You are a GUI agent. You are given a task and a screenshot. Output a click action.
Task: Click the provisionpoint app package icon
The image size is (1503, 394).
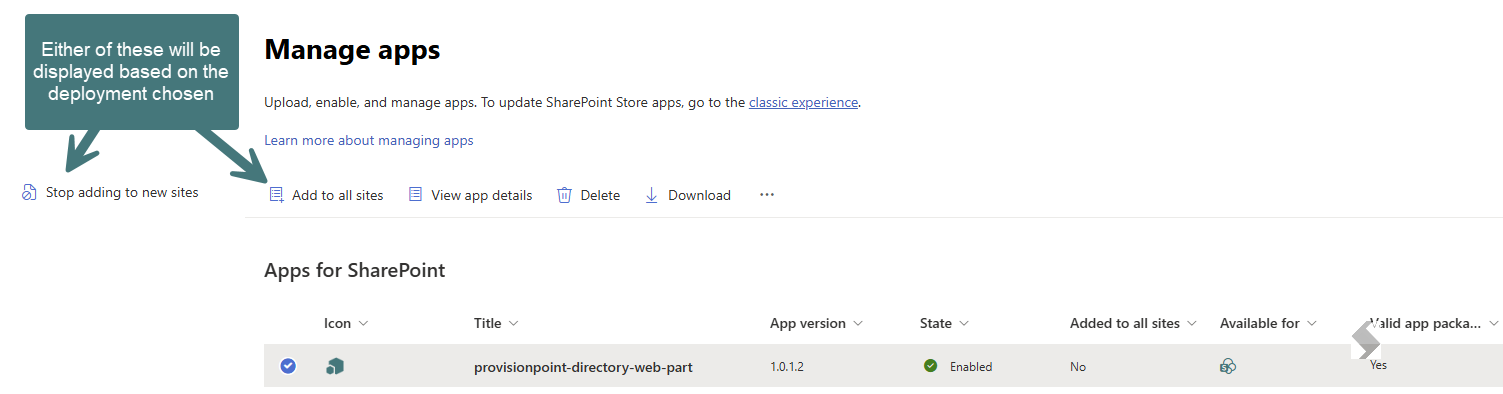point(335,367)
